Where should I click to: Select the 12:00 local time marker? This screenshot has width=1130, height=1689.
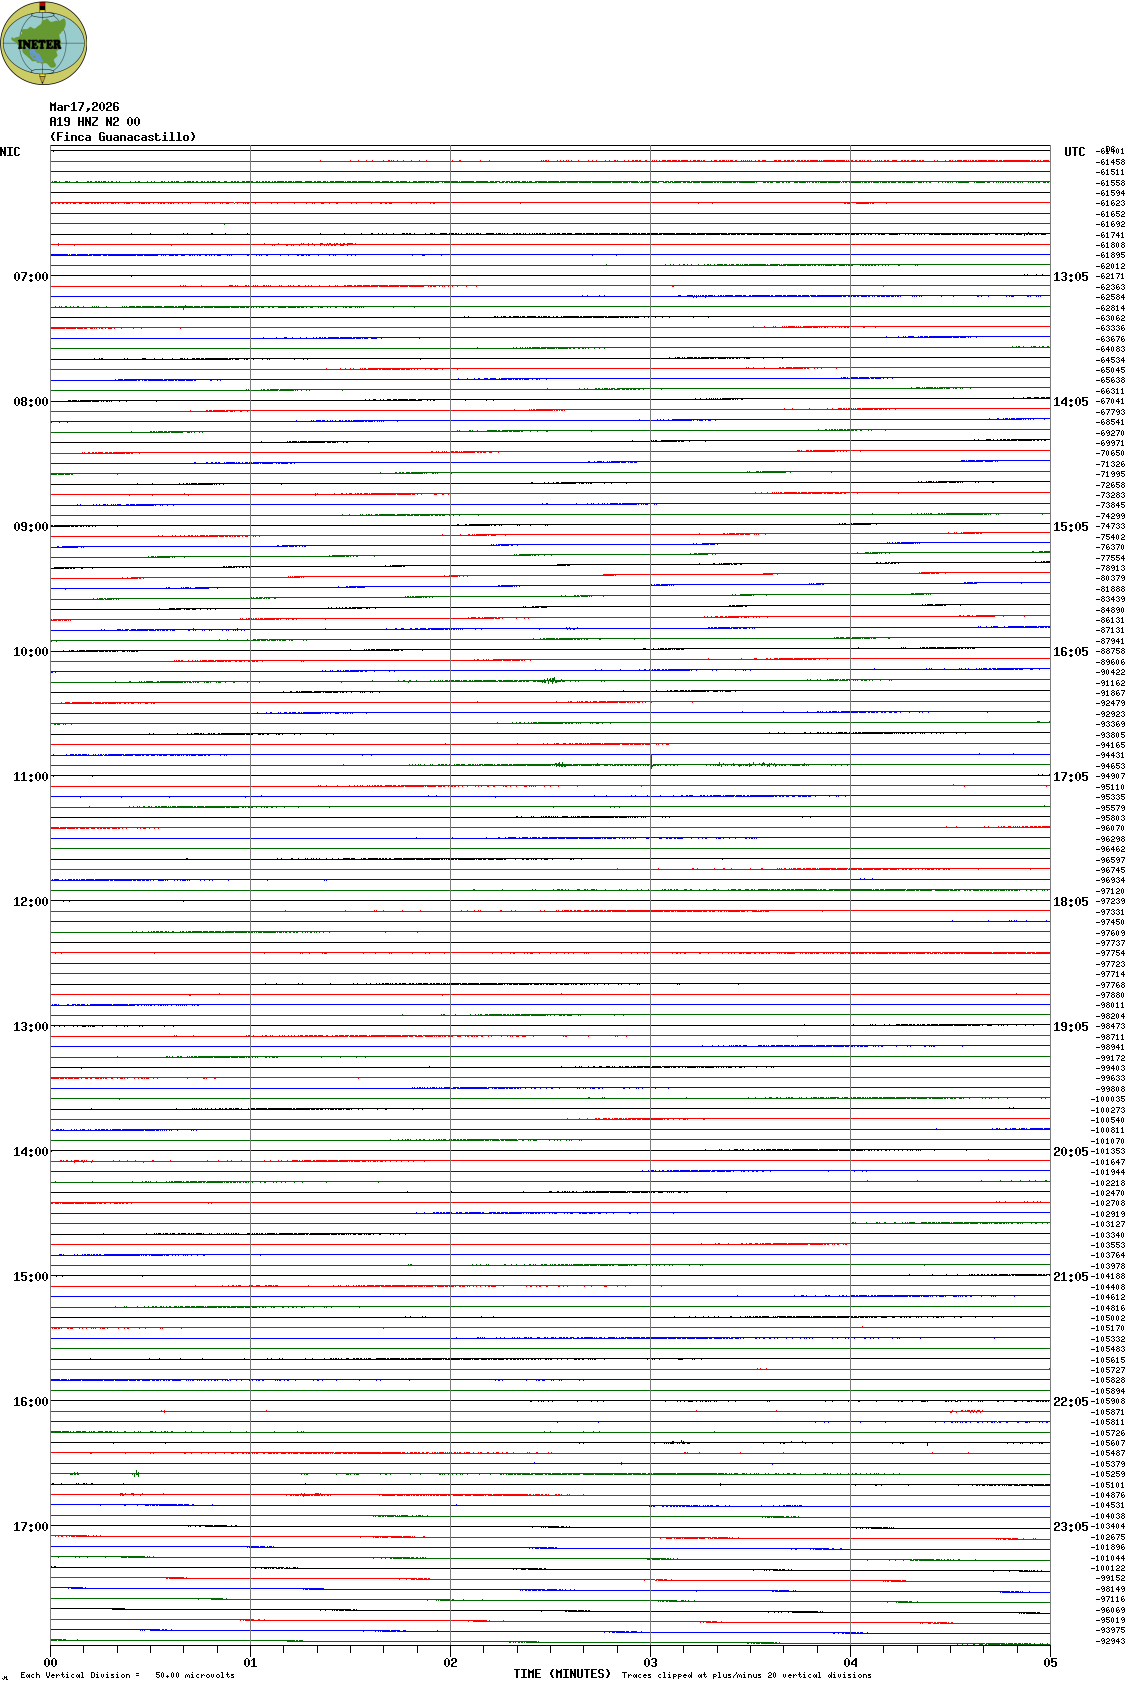[x=30, y=902]
